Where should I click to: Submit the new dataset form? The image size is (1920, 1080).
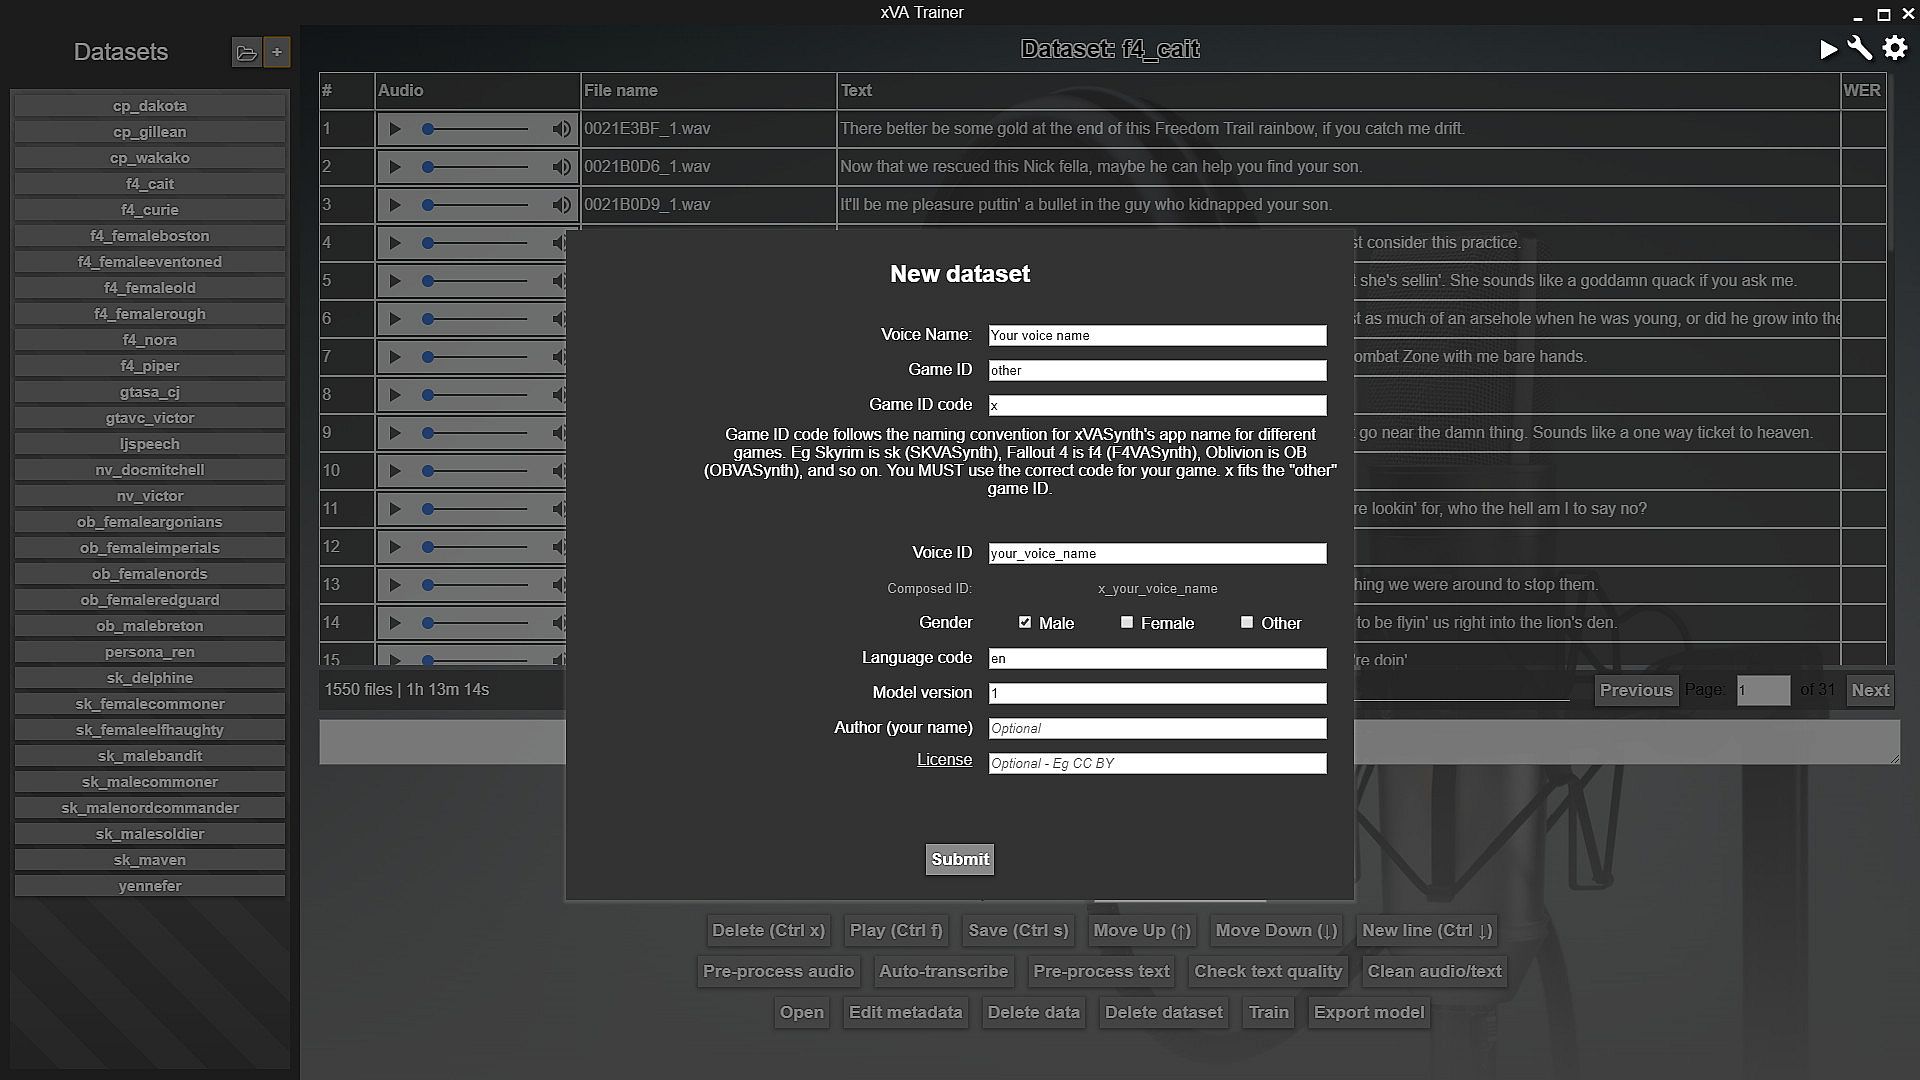pos(960,859)
